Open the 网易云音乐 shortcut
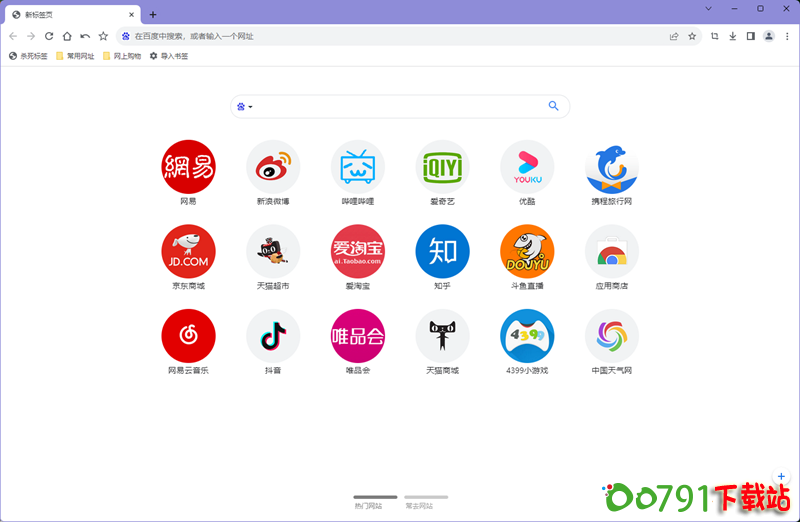 188,336
